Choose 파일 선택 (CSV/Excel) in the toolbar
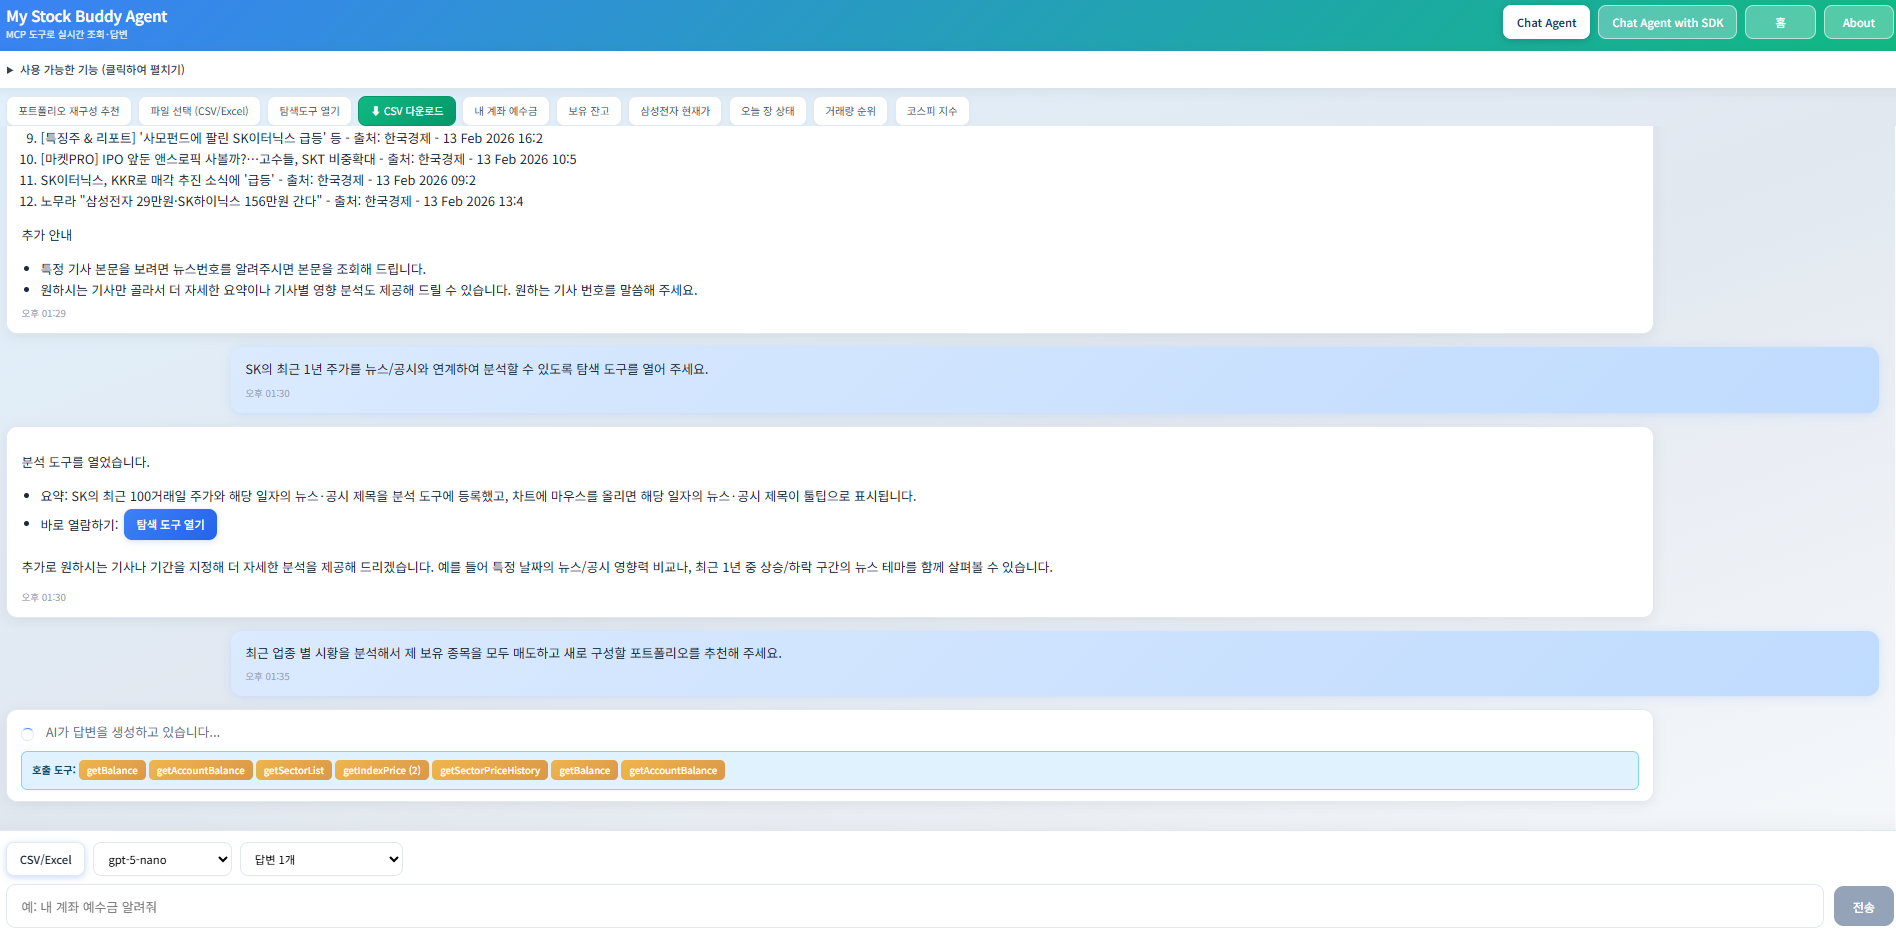1896x929 pixels. [x=199, y=111]
